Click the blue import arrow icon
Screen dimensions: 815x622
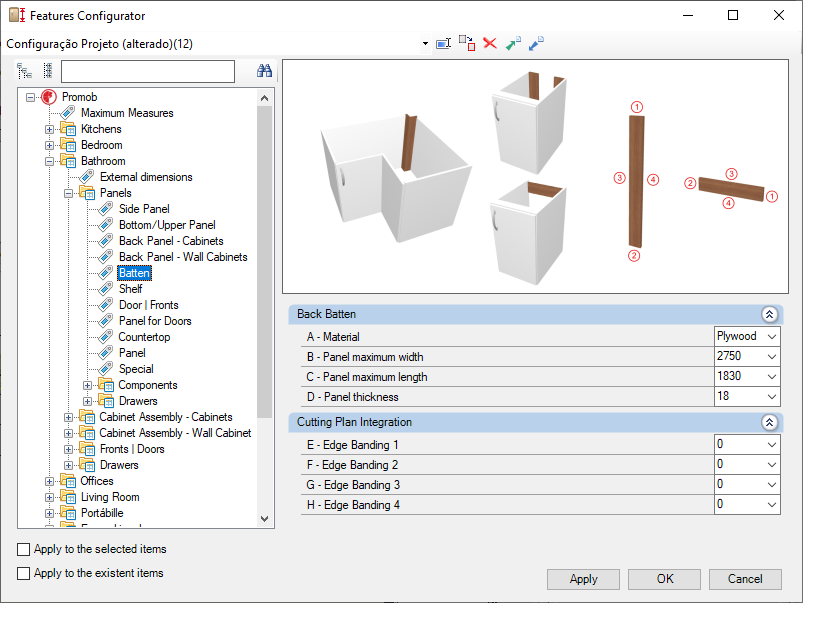[536, 44]
